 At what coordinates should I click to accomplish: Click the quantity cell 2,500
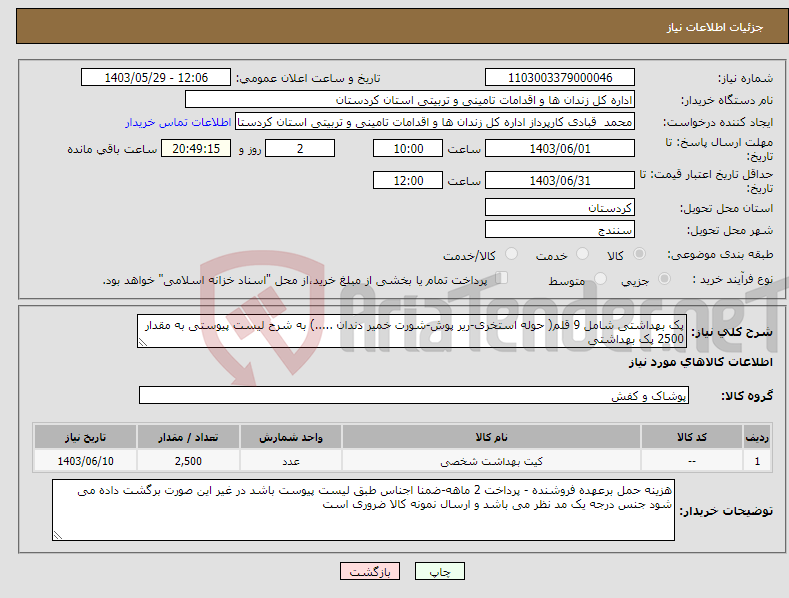click(x=188, y=461)
